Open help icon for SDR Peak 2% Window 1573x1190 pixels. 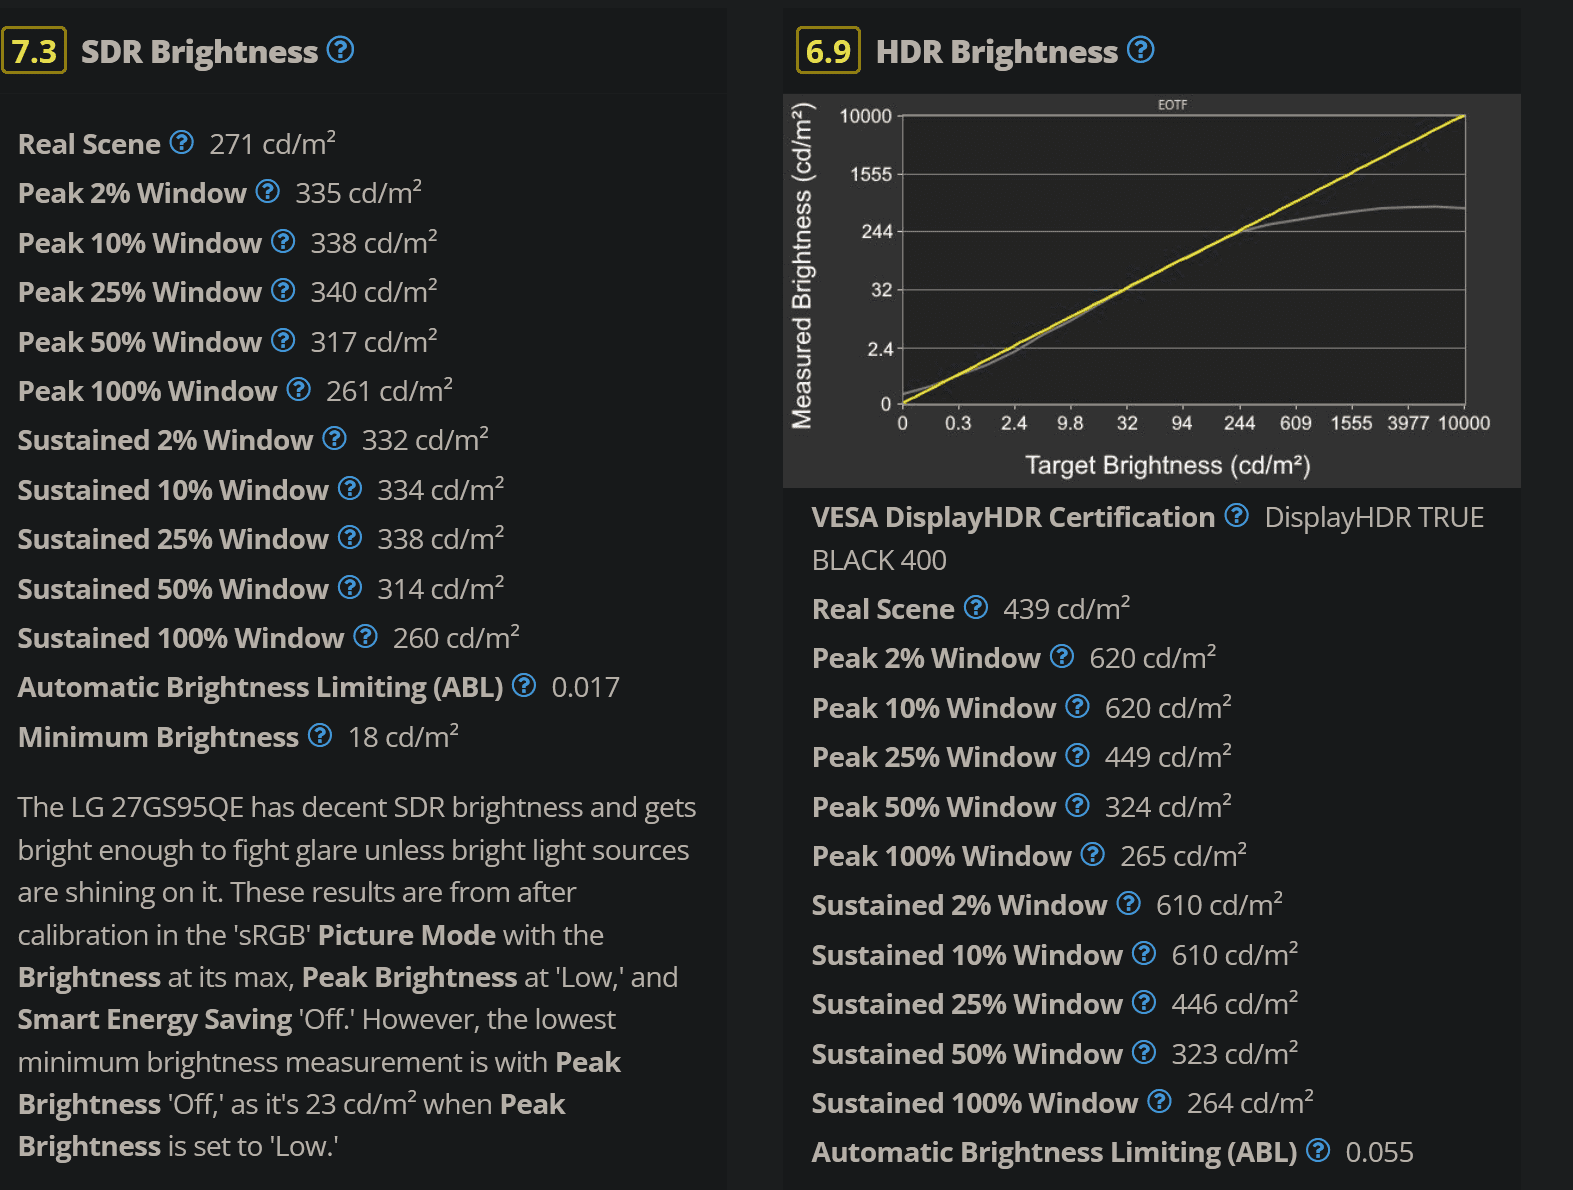pos(267,191)
